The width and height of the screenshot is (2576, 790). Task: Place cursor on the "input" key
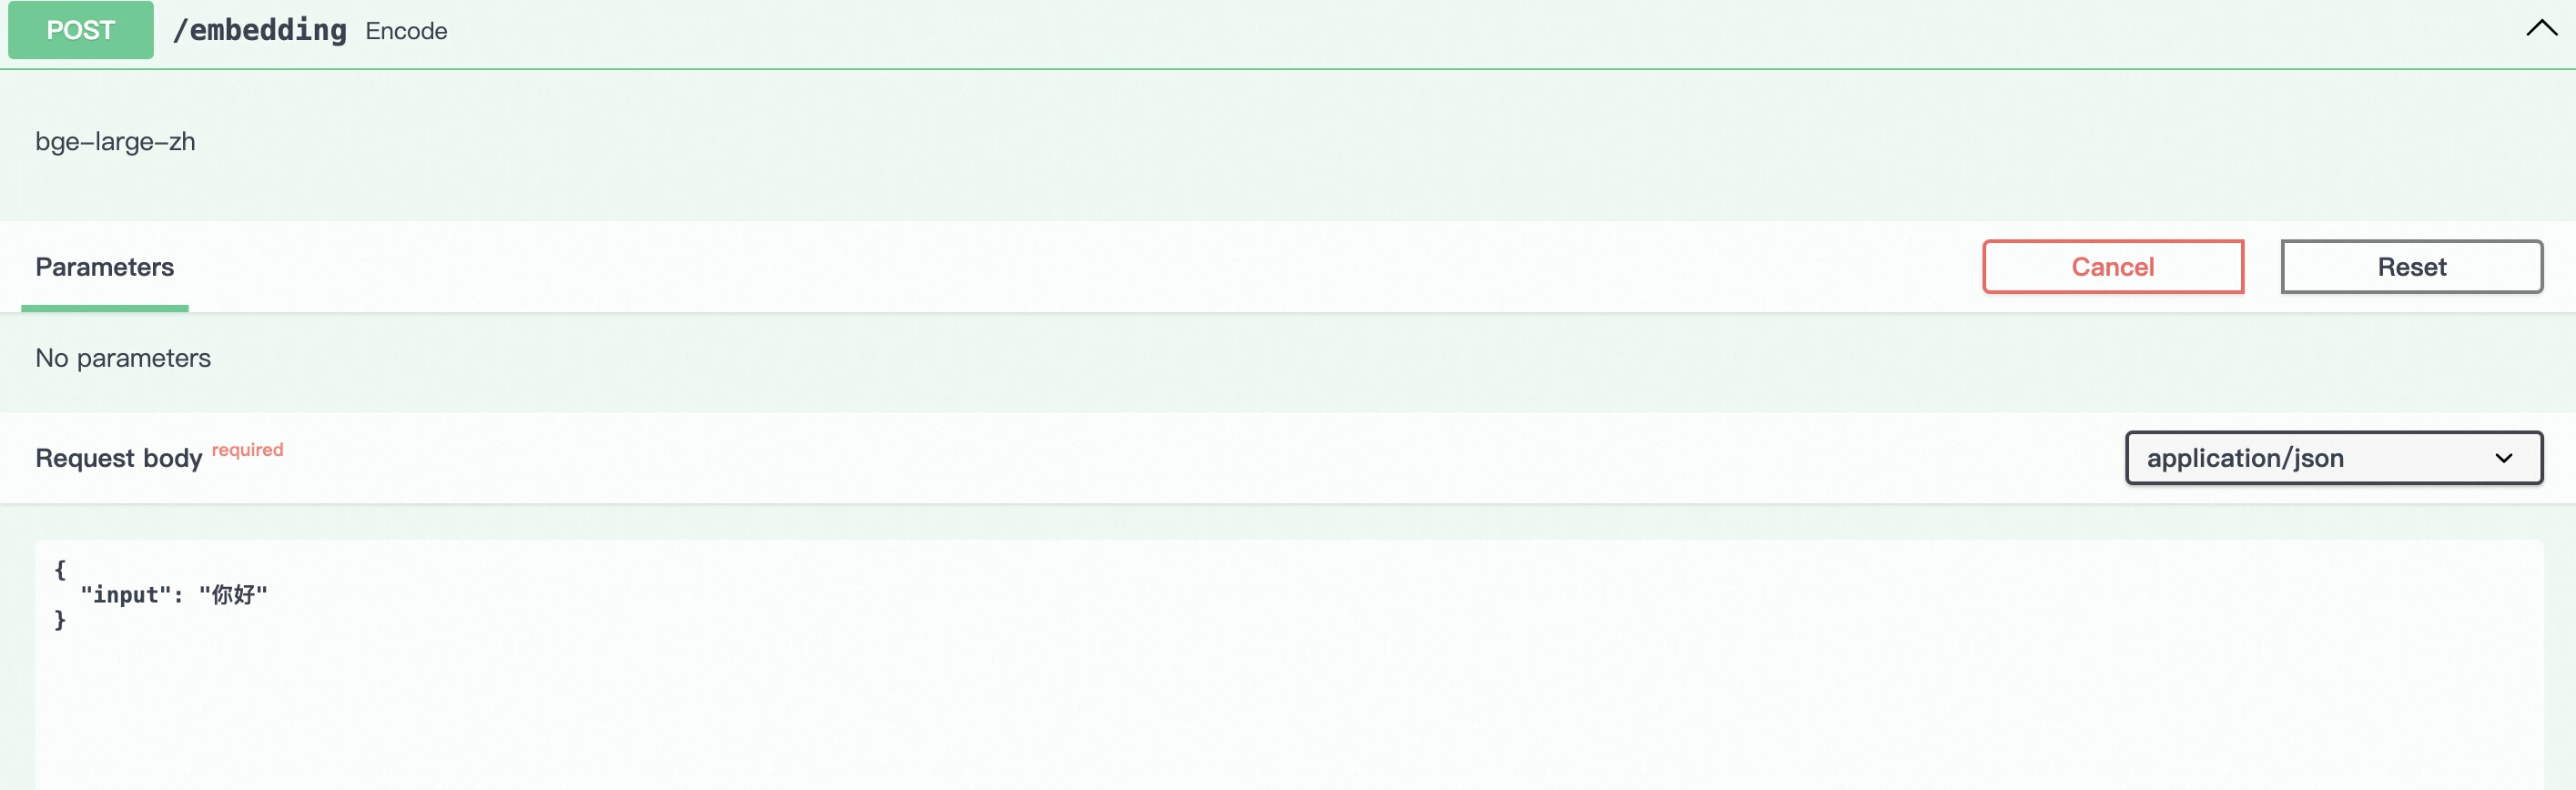pos(126,595)
